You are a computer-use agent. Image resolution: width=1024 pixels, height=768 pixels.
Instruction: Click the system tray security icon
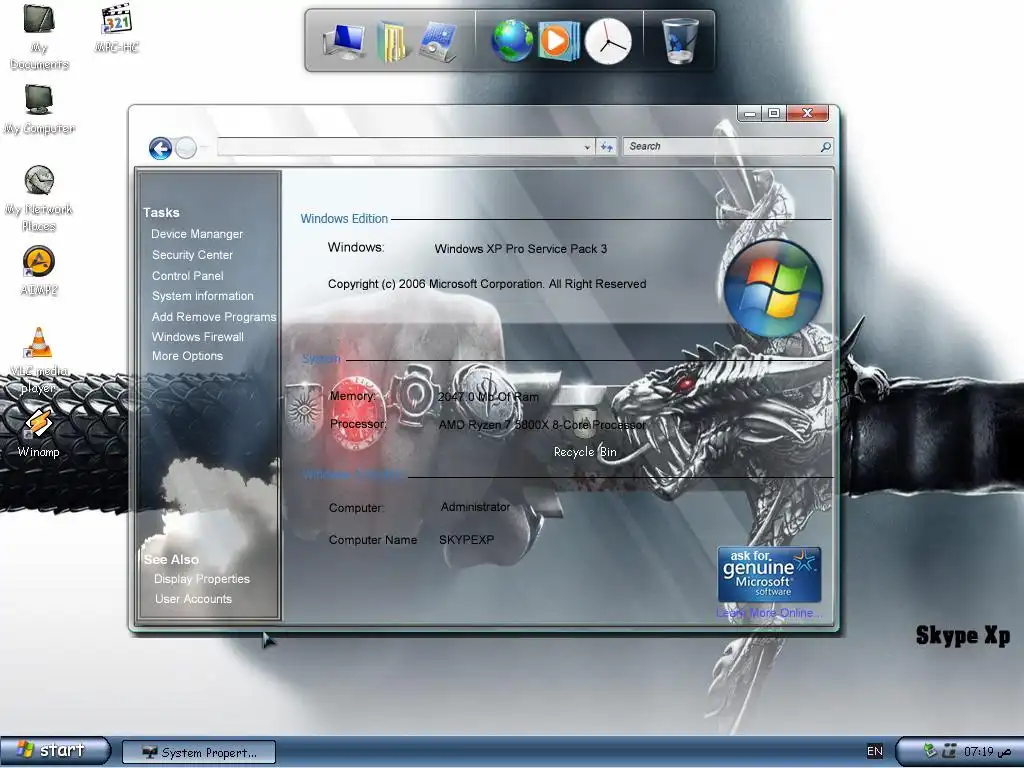coord(930,751)
